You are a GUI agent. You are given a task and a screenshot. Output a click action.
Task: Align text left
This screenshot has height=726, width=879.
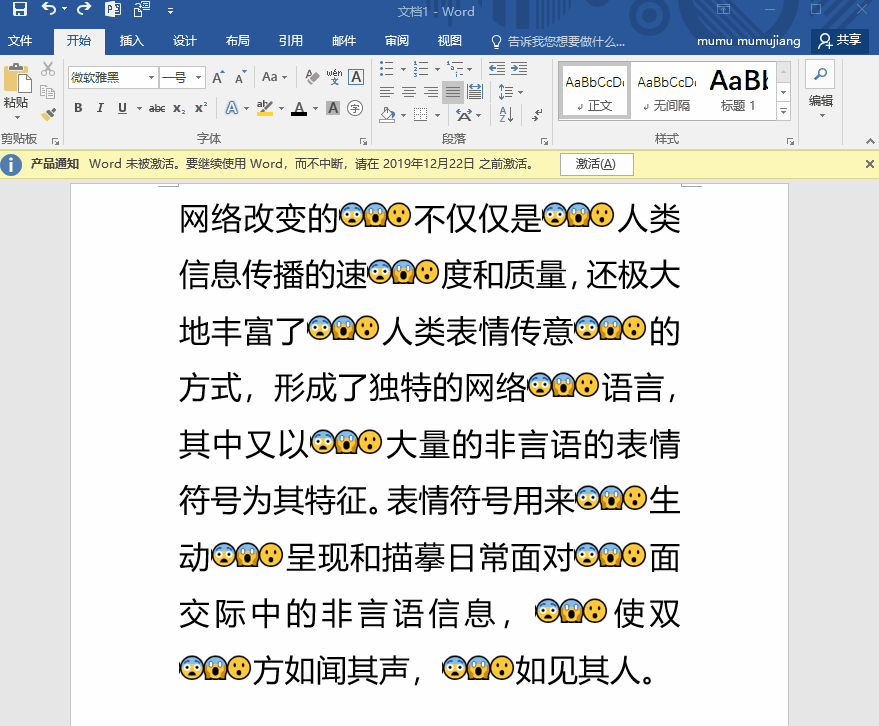pyautogui.click(x=386, y=91)
